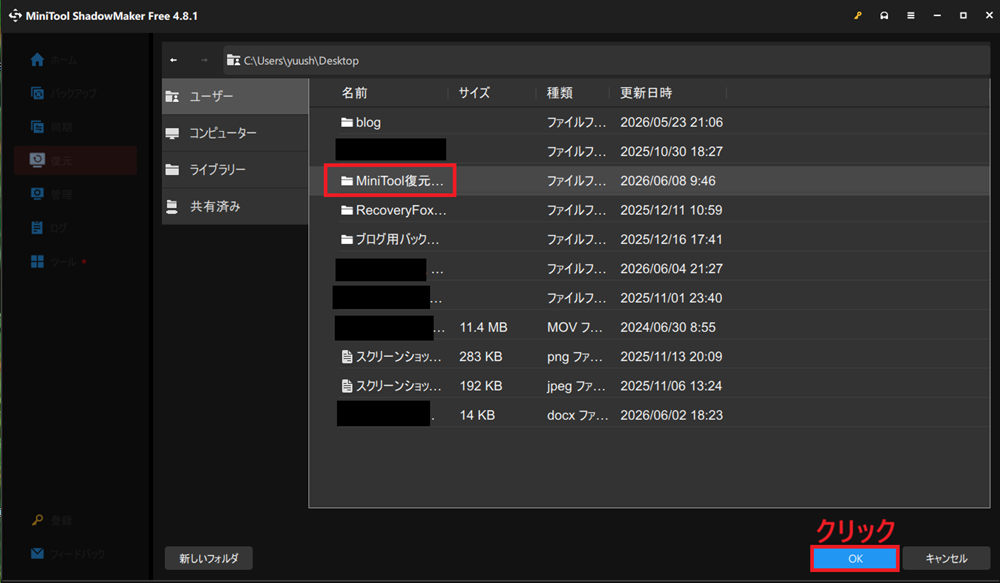
Task: Select ユーザー in the location list
Action: [x=235, y=96]
